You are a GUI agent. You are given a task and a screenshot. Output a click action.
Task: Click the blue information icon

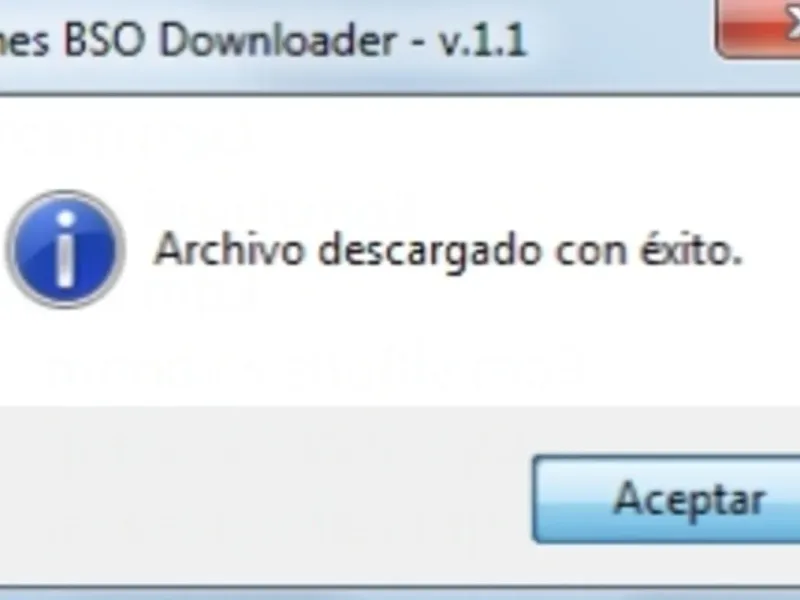(x=65, y=249)
